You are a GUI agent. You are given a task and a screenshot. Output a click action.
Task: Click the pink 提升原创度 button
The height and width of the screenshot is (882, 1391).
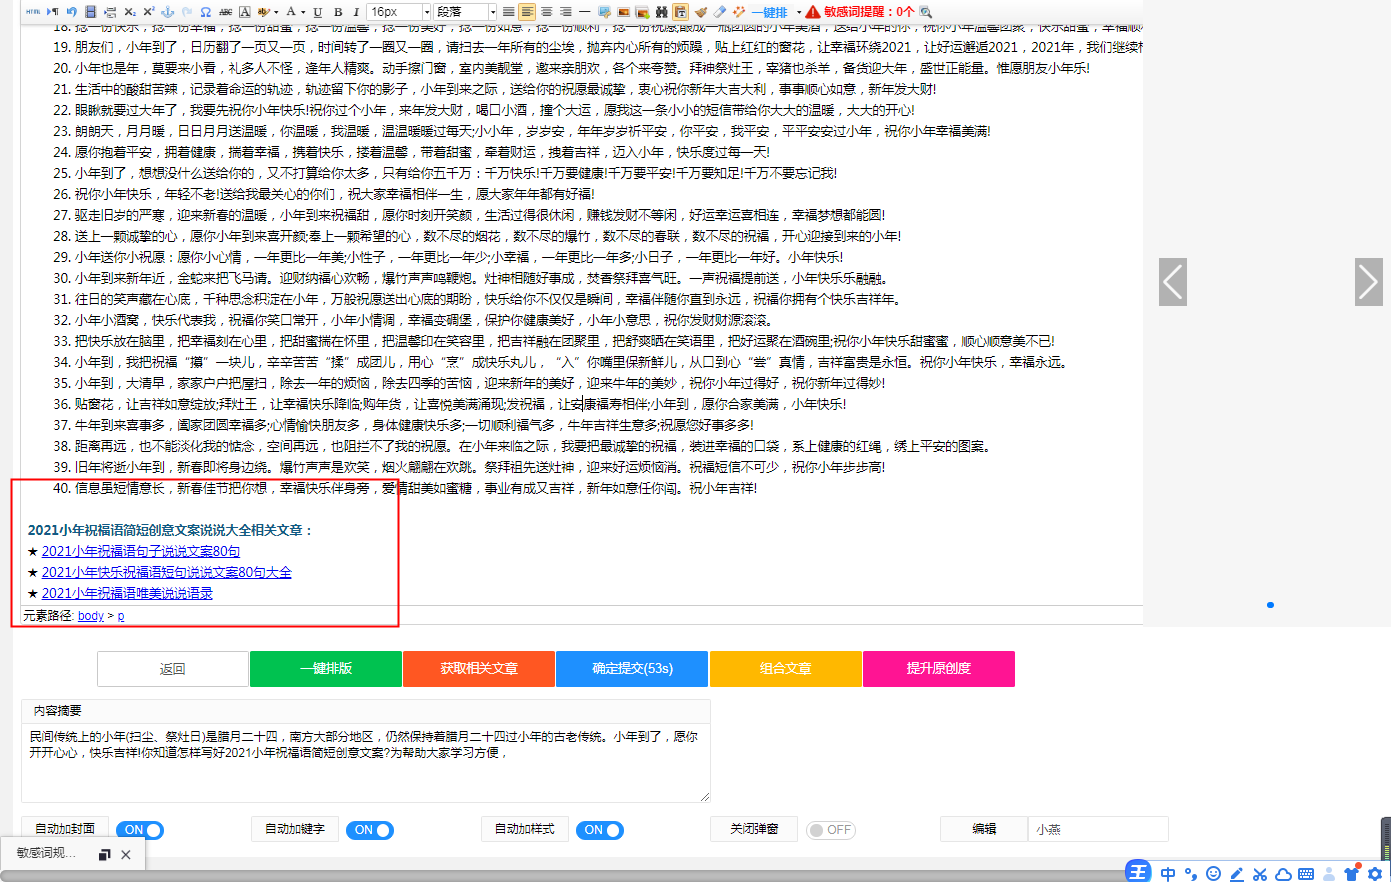click(x=939, y=669)
